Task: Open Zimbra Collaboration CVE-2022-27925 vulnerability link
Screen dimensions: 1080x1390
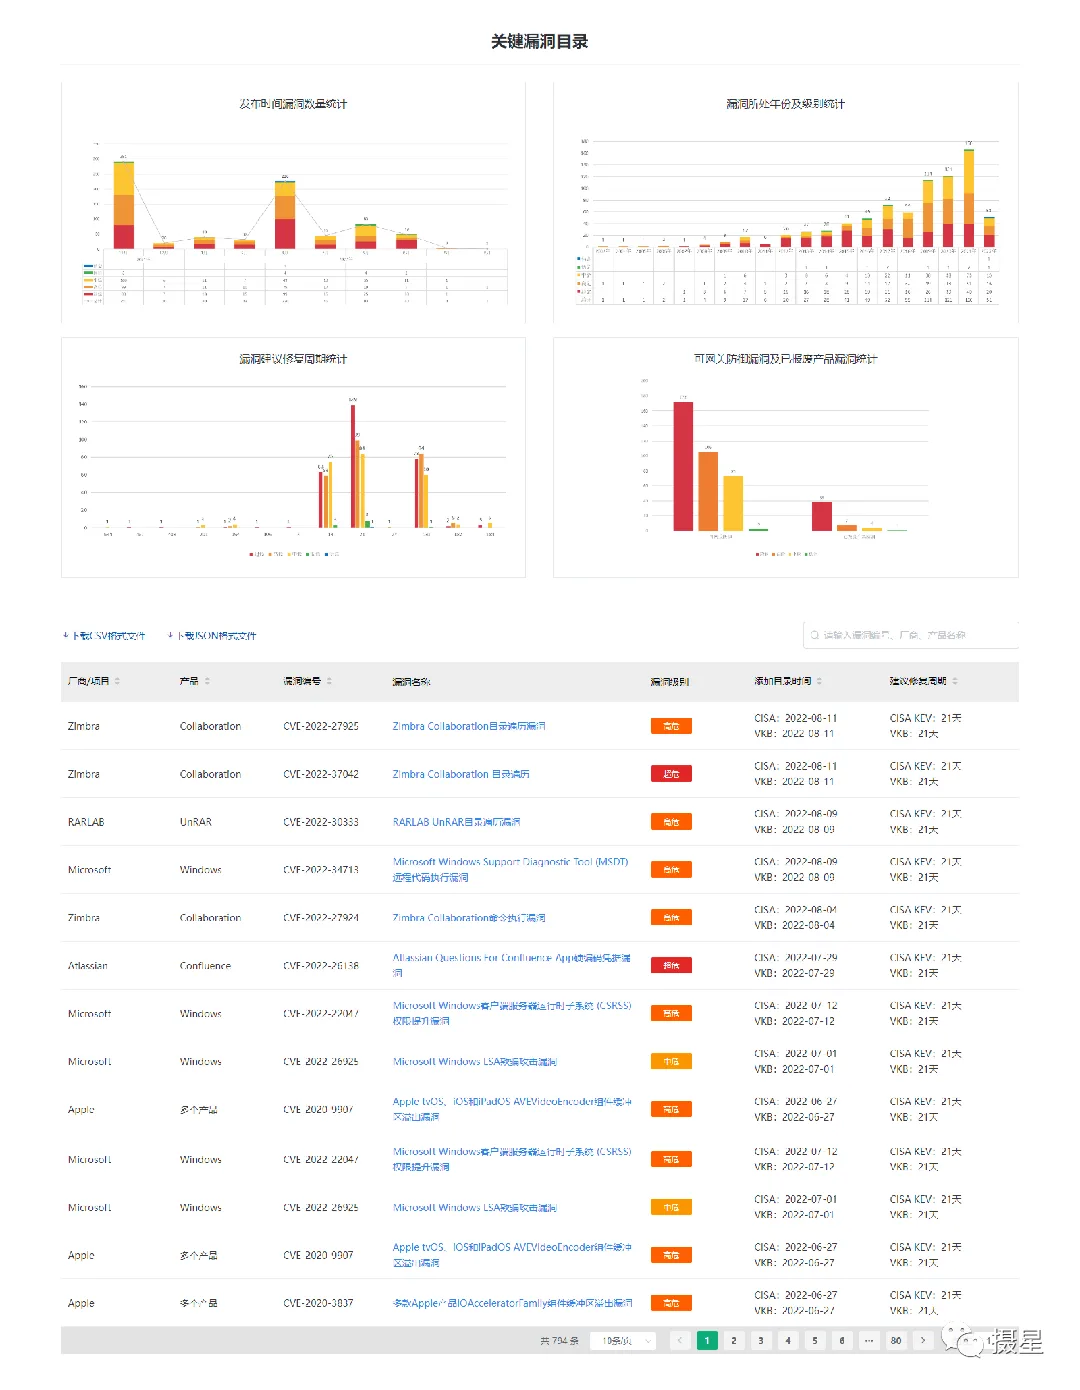Action: click(x=469, y=726)
